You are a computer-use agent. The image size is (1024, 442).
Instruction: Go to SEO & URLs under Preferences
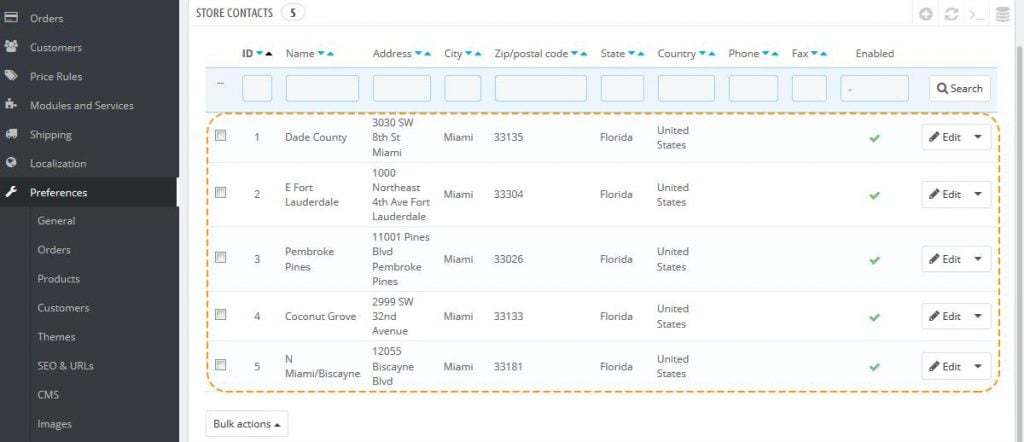tap(65, 366)
